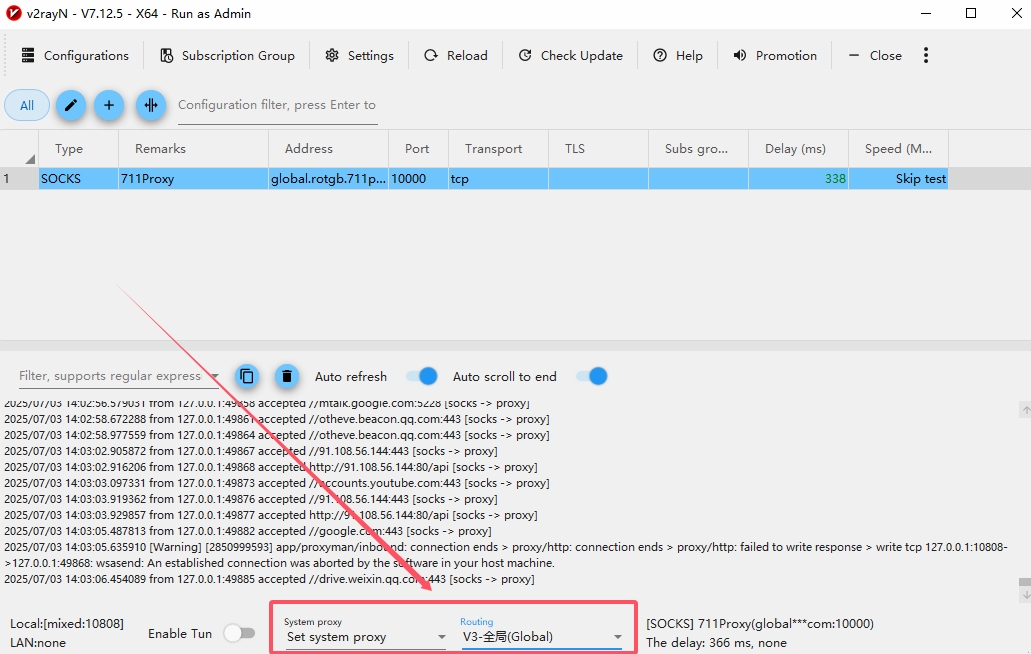This screenshot has width=1031, height=654.
Task: Open the Configurations menu
Action: pyautogui.click(x=75, y=56)
